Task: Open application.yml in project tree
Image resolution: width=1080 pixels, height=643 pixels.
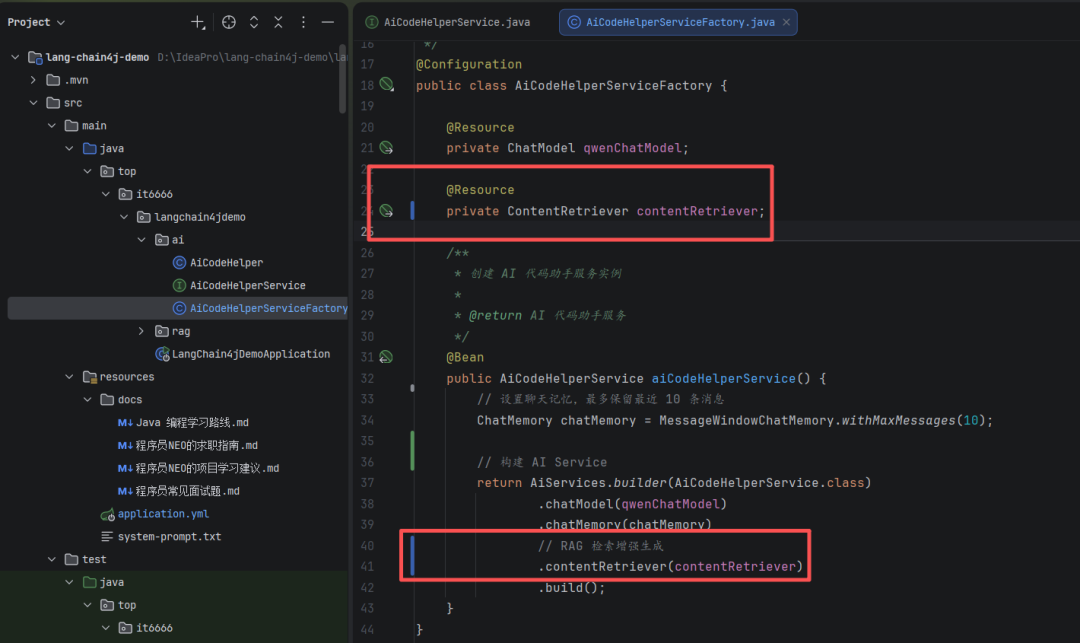Action: click(x=152, y=514)
